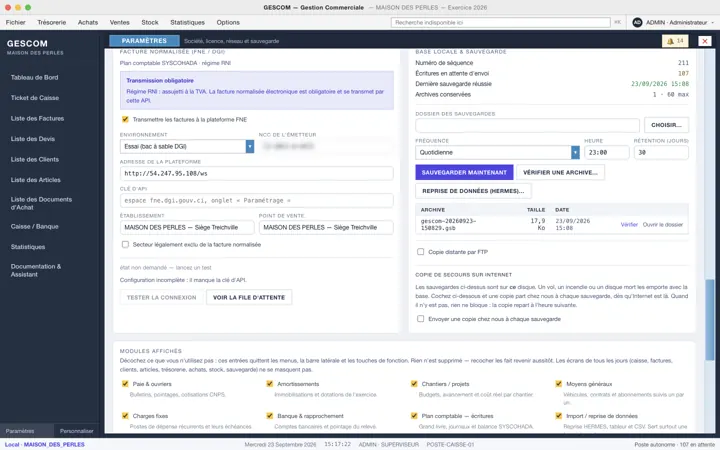
Task: Open Liste des Factures from sidebar
Action: 37,118
